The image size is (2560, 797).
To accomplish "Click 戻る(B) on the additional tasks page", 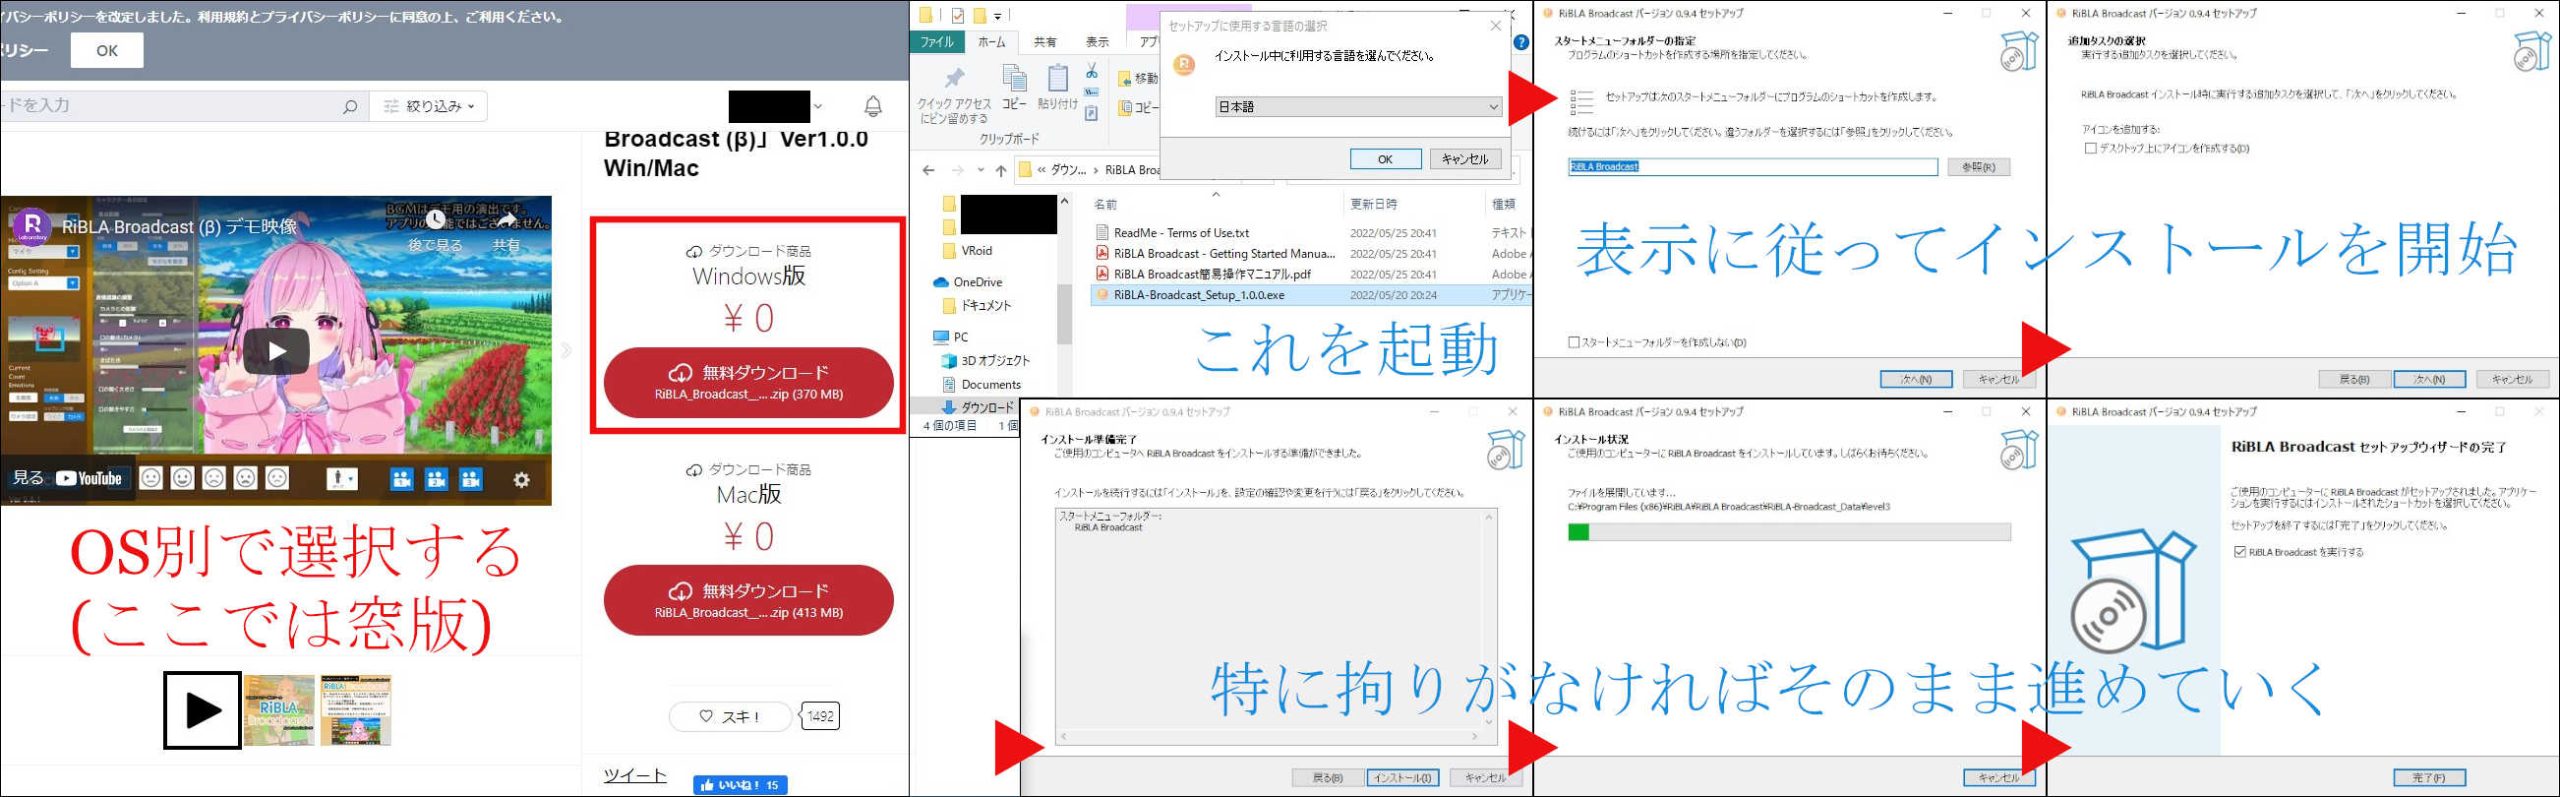I will click(x=2354, y=379).
